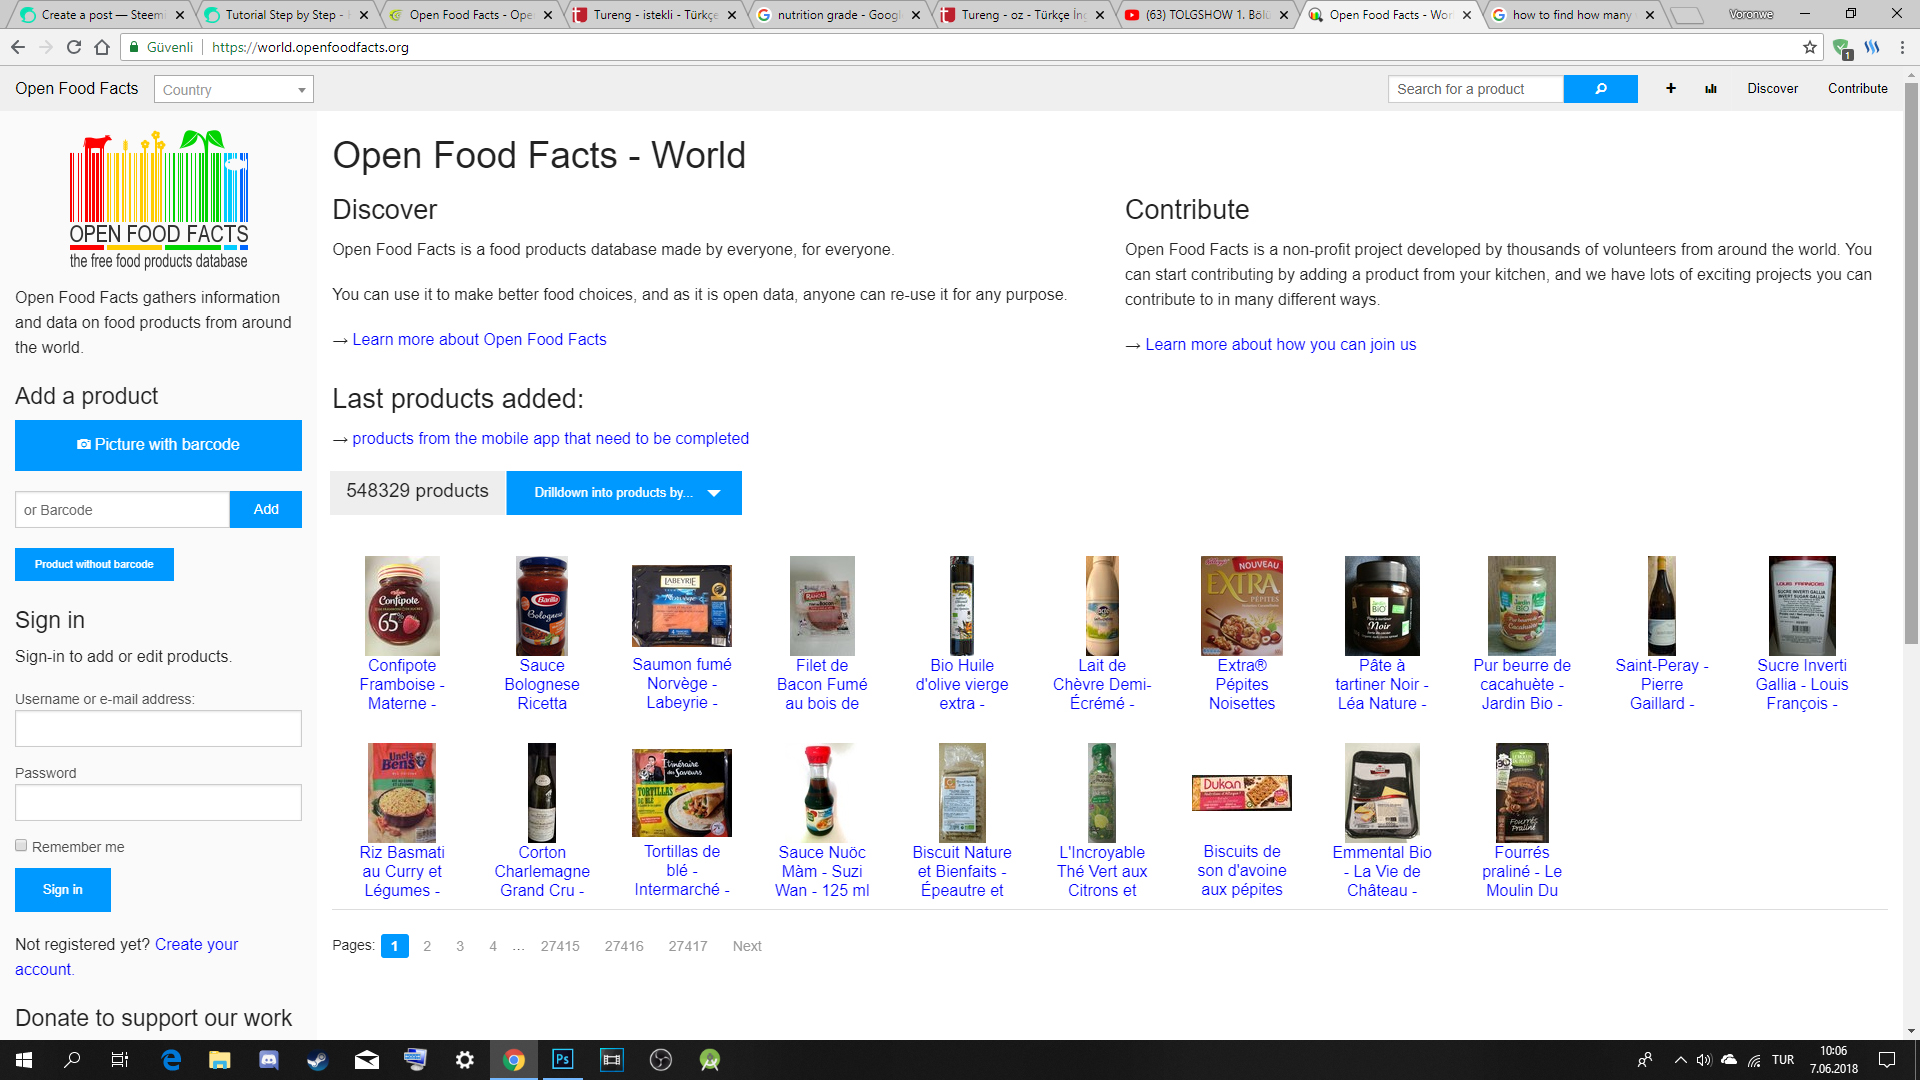1920x1080 pixels.
Task: Click Task View icon in taskbar
Action: click(x=120, y=1060)
